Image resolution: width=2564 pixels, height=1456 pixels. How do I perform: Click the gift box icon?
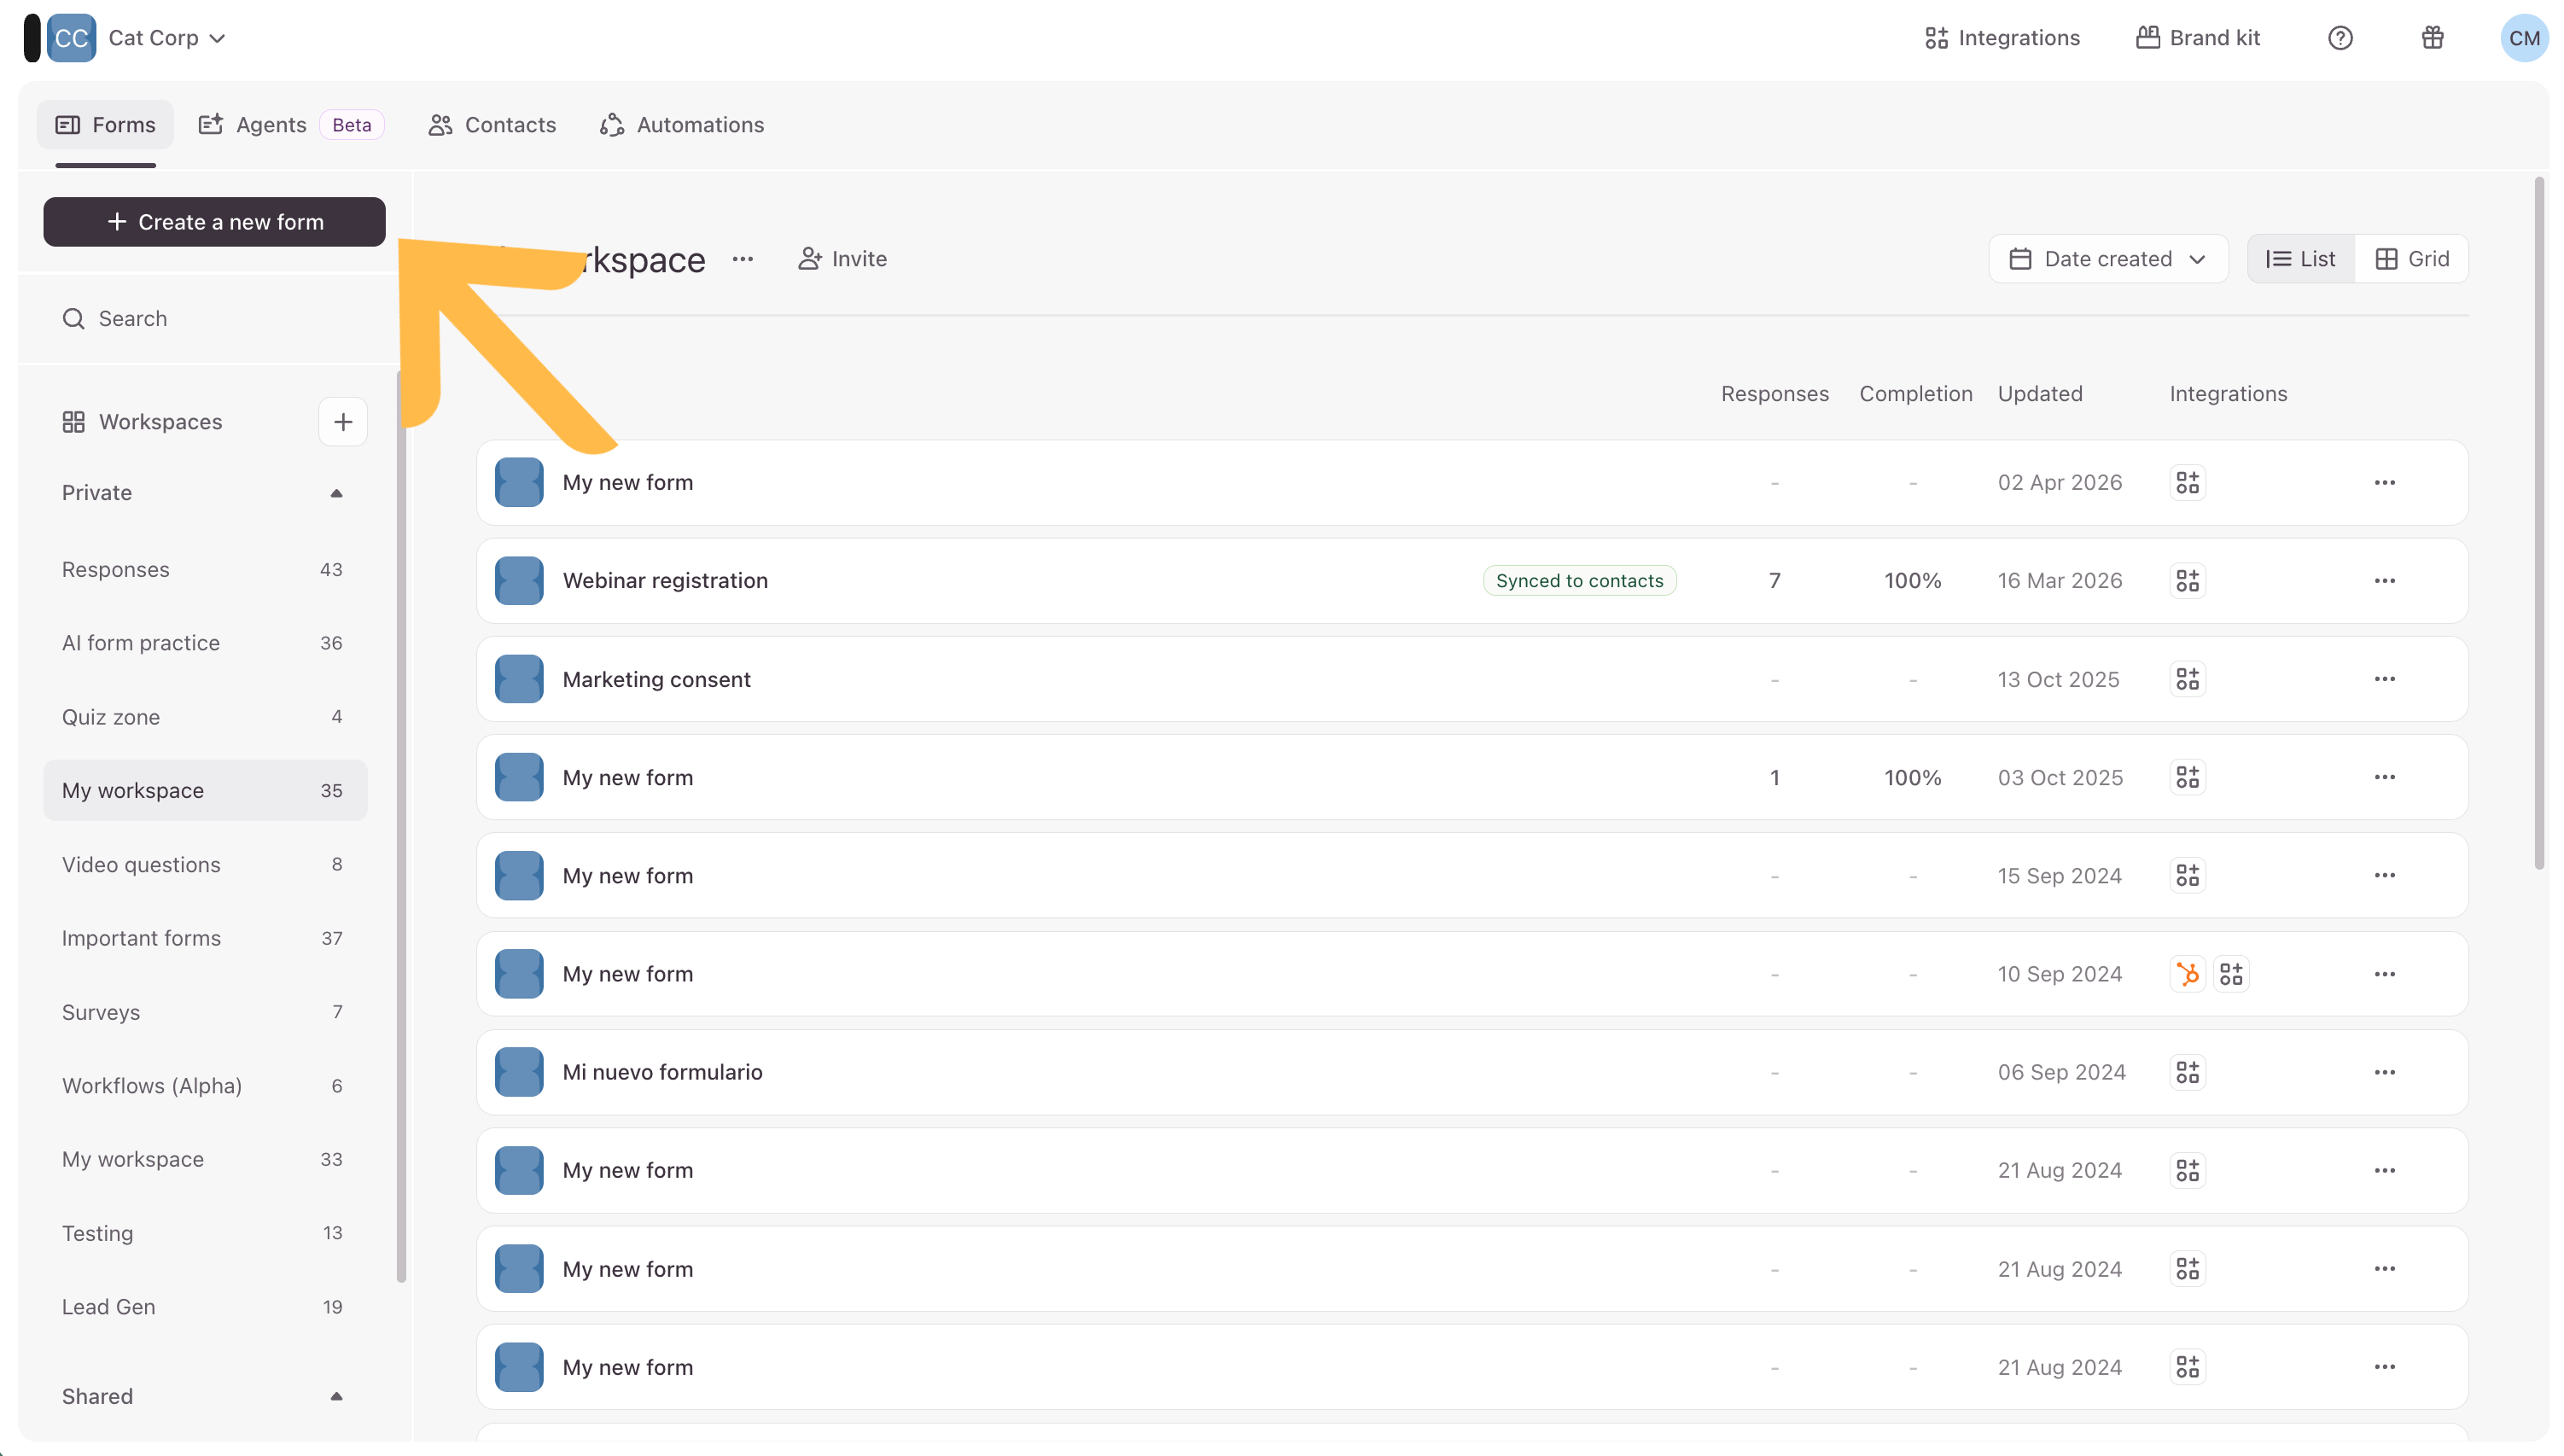pos(2432,38)
